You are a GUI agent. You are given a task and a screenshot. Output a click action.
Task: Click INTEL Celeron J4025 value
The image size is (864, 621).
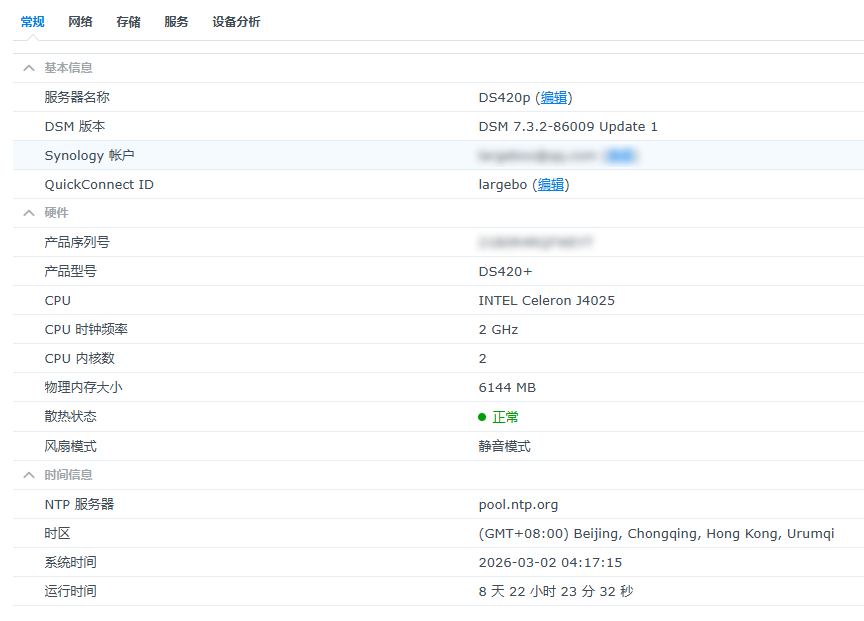click(x=547, y=301)
